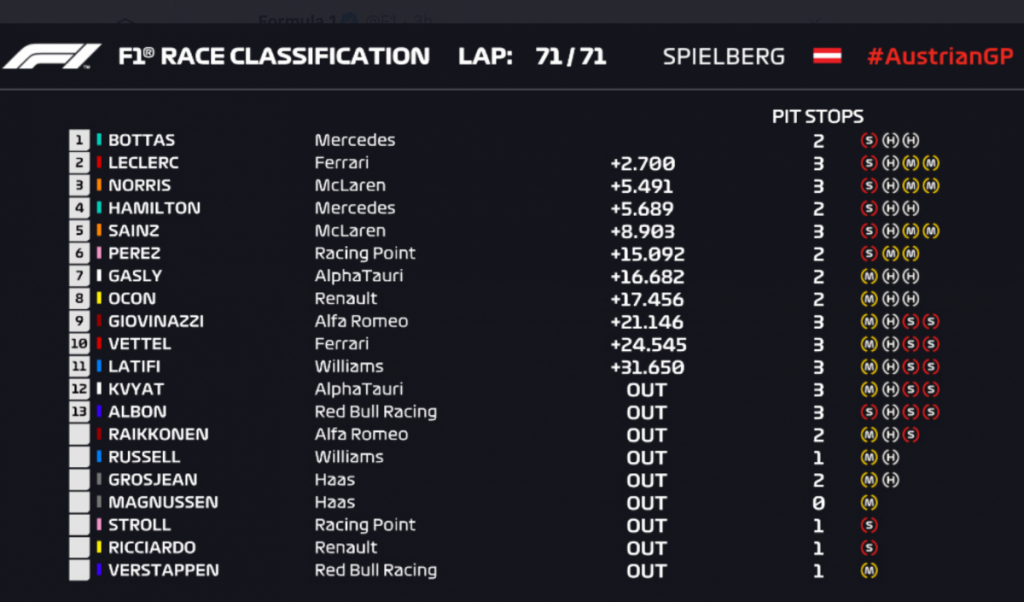The width and height of the screenshot is (1024, 602).
Task: Click the Austrian flag icon
Action: point(826,56)
